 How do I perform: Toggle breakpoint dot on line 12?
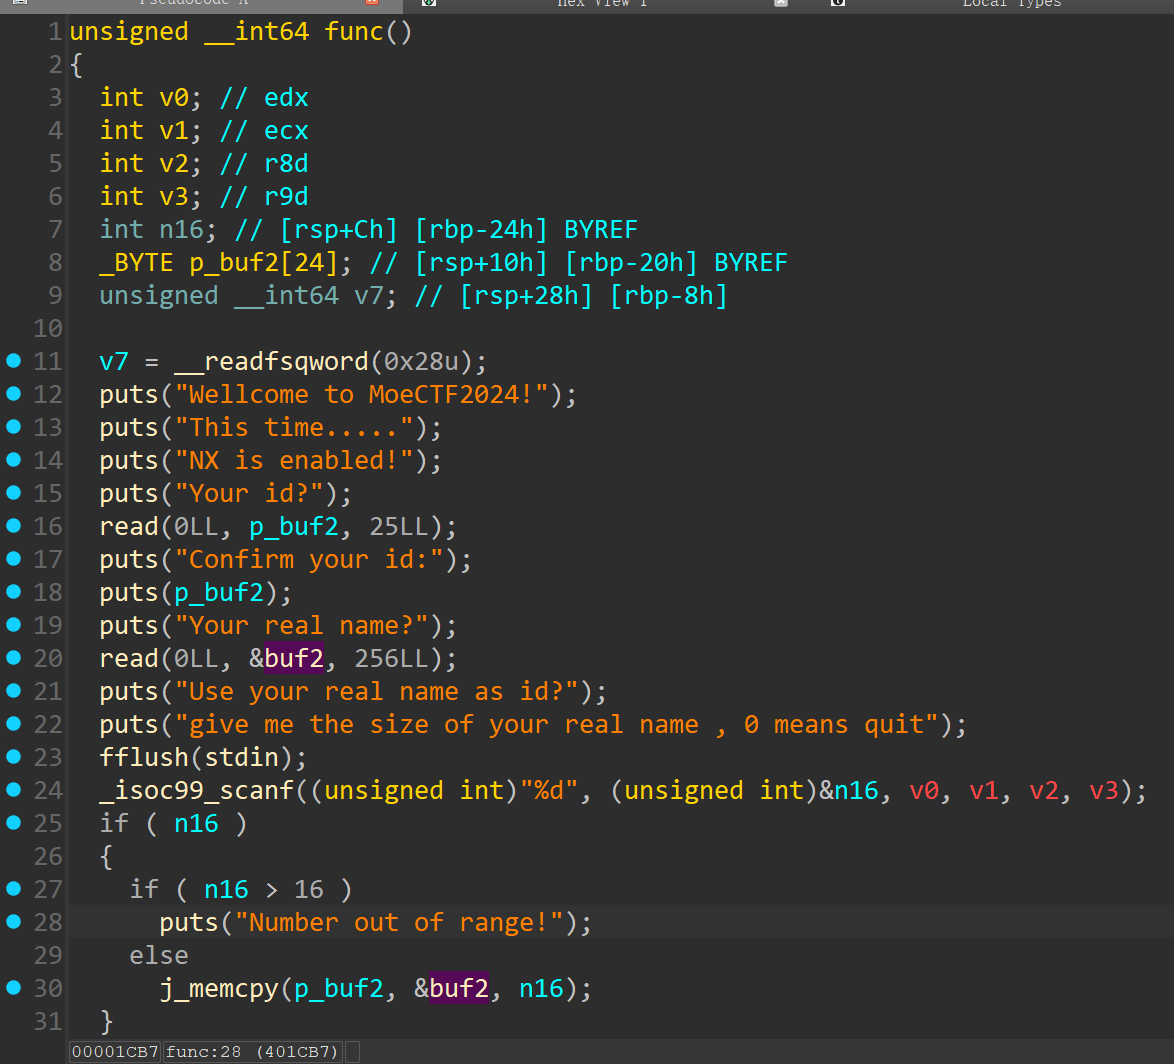coord(13,394)
